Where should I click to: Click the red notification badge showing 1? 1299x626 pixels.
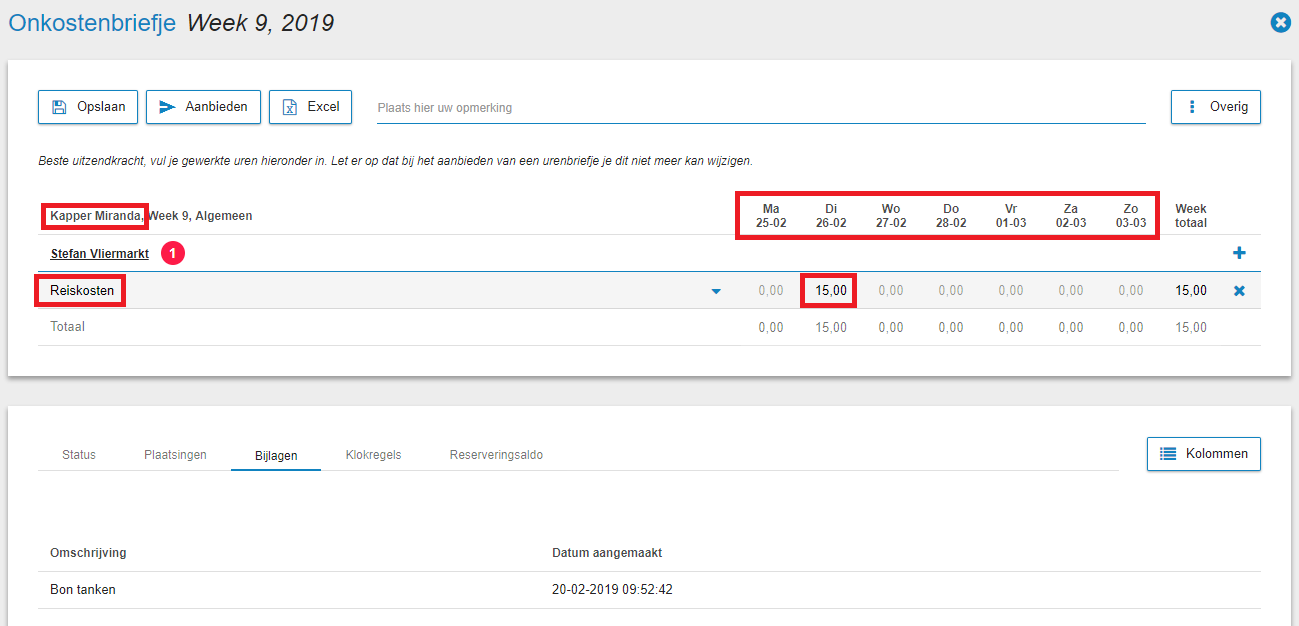(x=173, y=254)
